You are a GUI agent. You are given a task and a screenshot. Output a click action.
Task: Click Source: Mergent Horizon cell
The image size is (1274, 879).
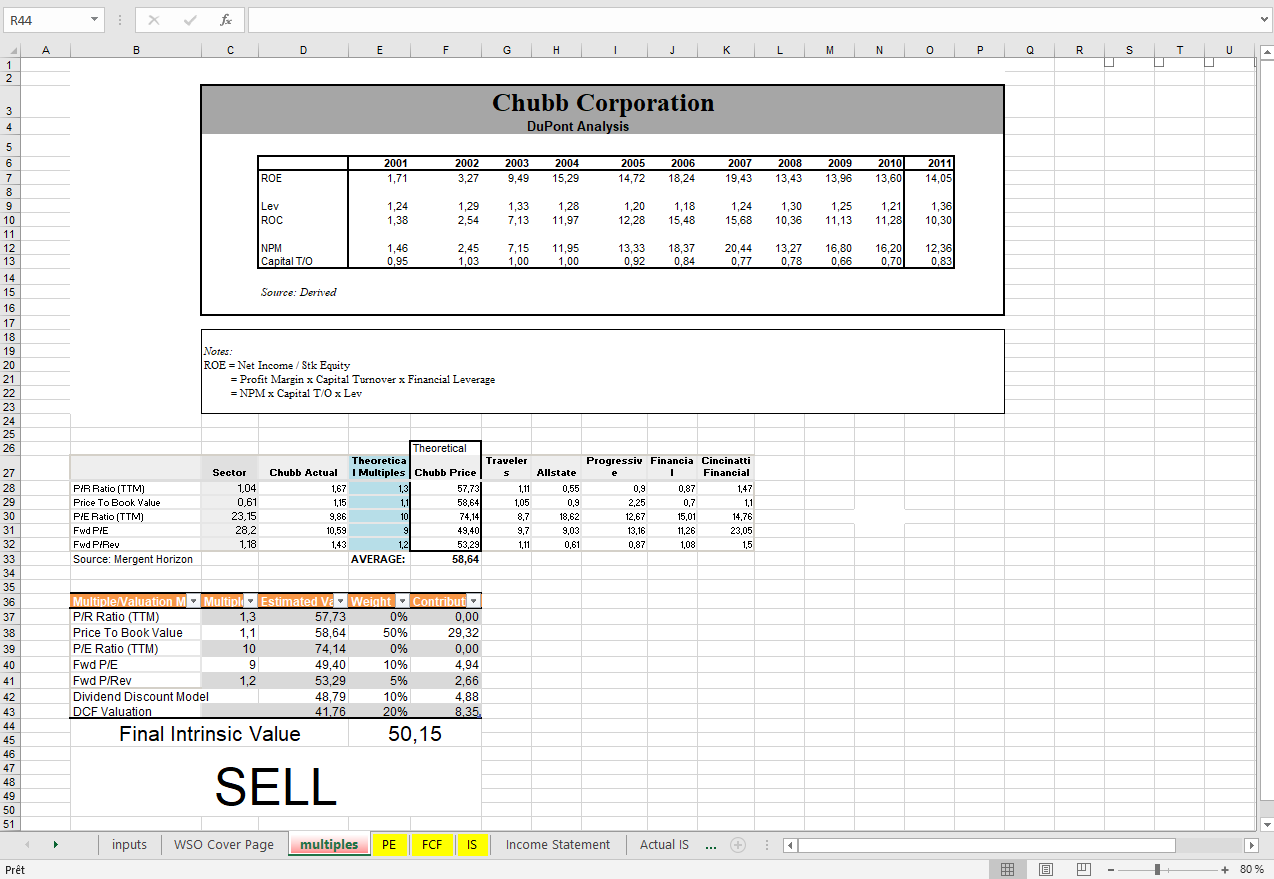[x=133, y=560]
